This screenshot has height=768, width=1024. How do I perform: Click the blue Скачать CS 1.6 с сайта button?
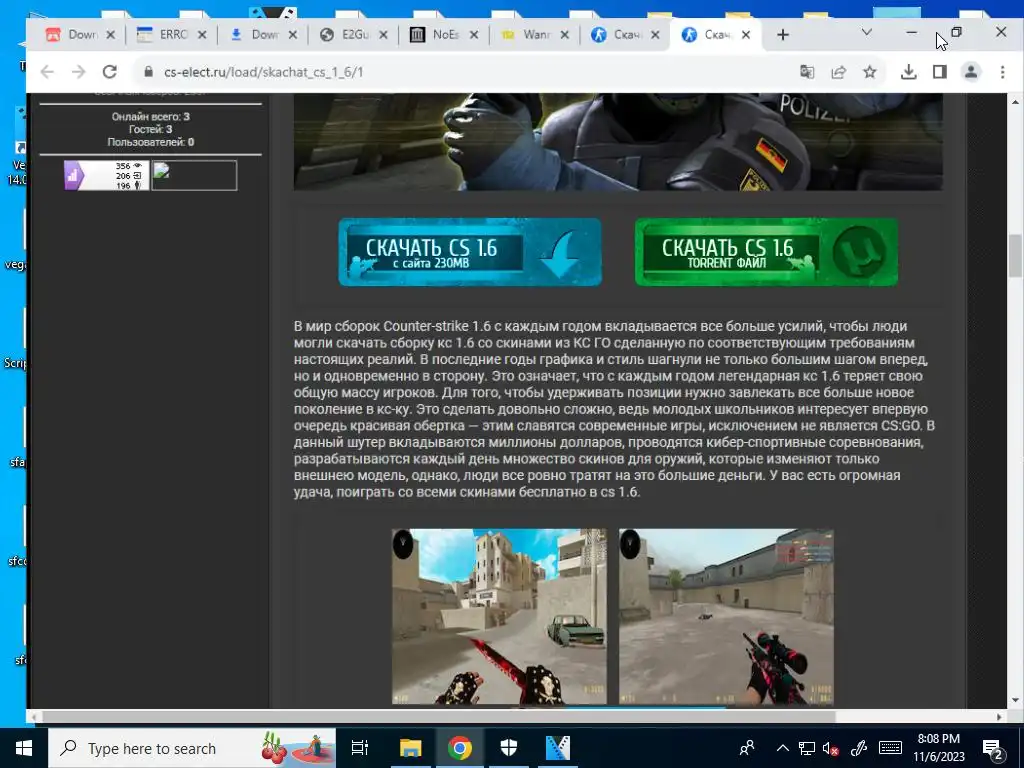point(470,251)
